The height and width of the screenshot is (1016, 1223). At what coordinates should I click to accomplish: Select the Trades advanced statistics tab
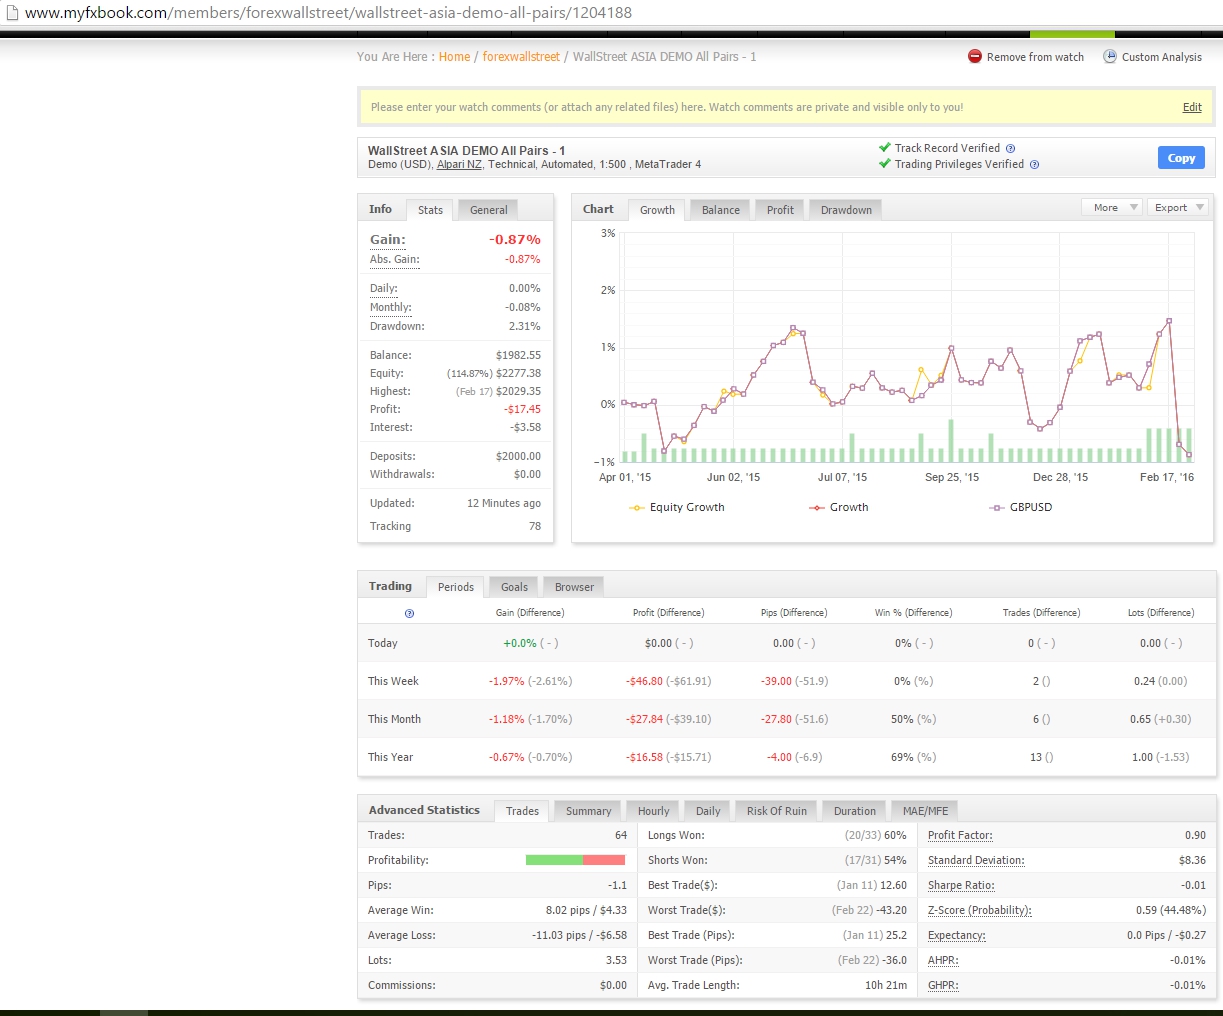click(x=522, y=811)
